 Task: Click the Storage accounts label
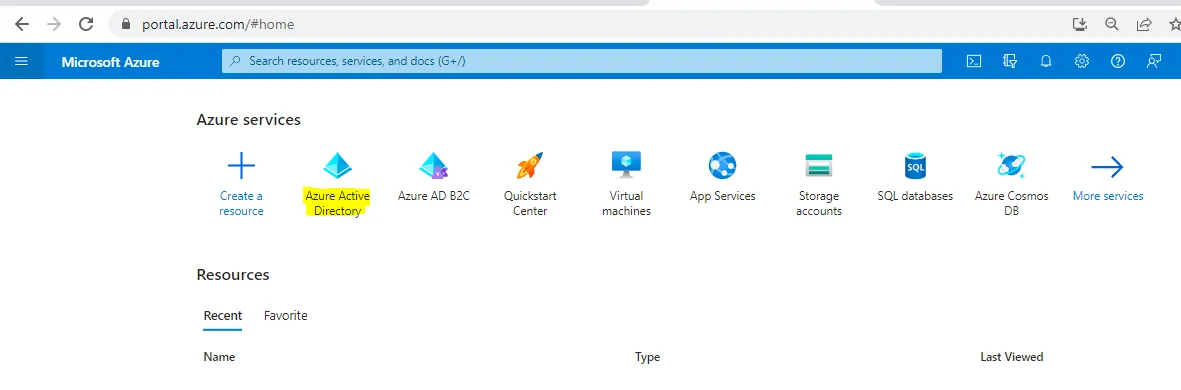[819, 203]
